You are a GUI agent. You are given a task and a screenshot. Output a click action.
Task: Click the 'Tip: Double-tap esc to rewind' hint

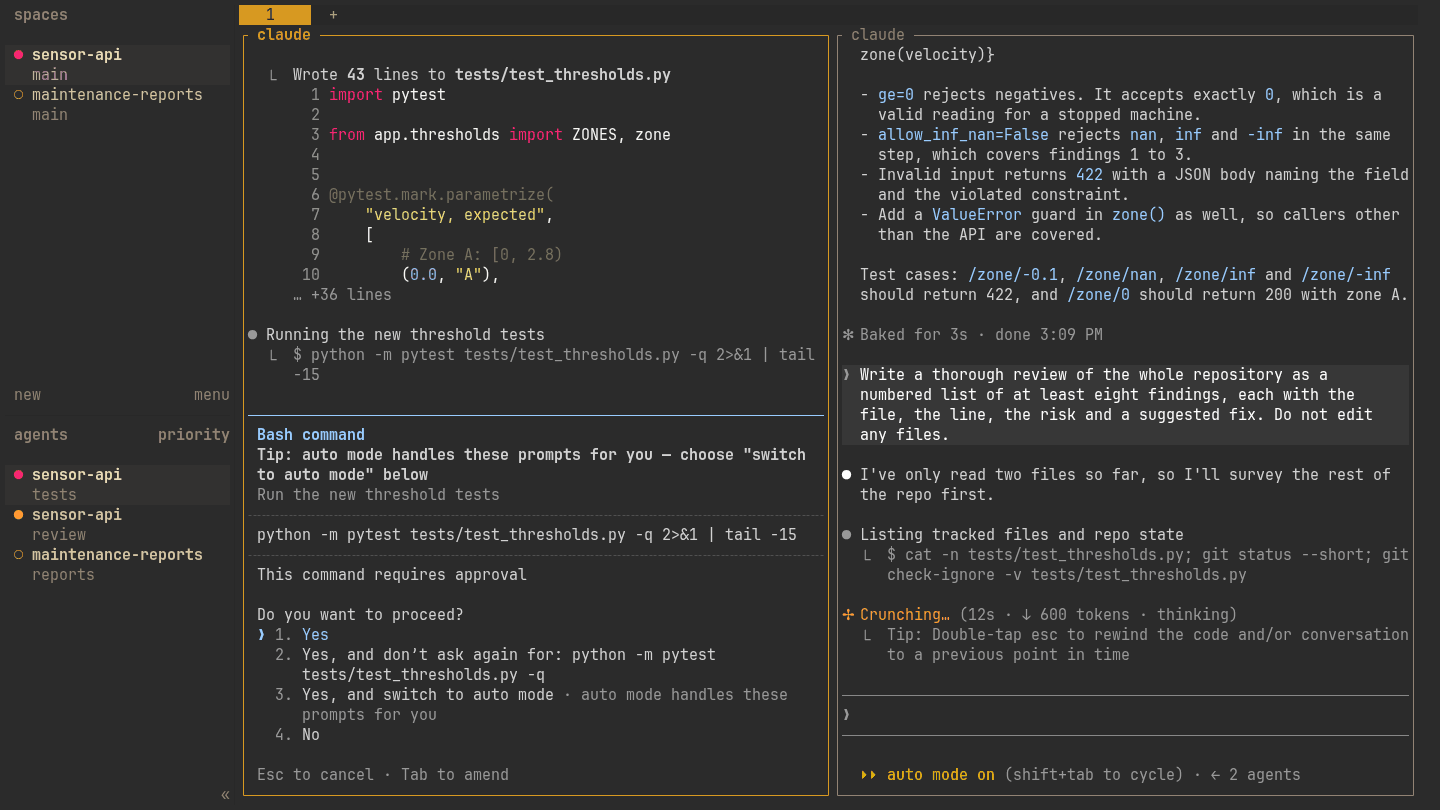point(1148,645)
